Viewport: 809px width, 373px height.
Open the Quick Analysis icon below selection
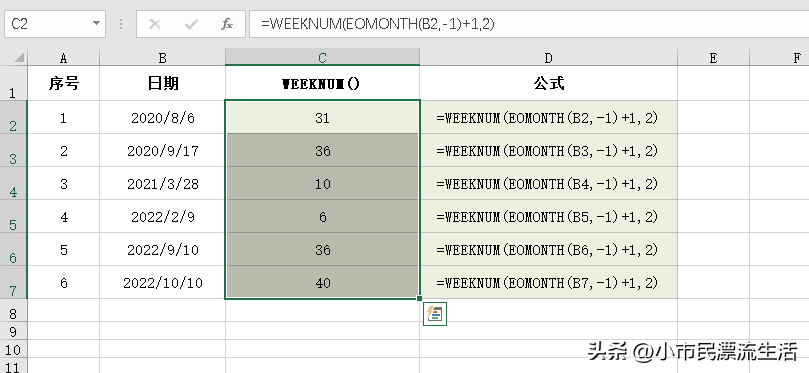coord(435,314)
